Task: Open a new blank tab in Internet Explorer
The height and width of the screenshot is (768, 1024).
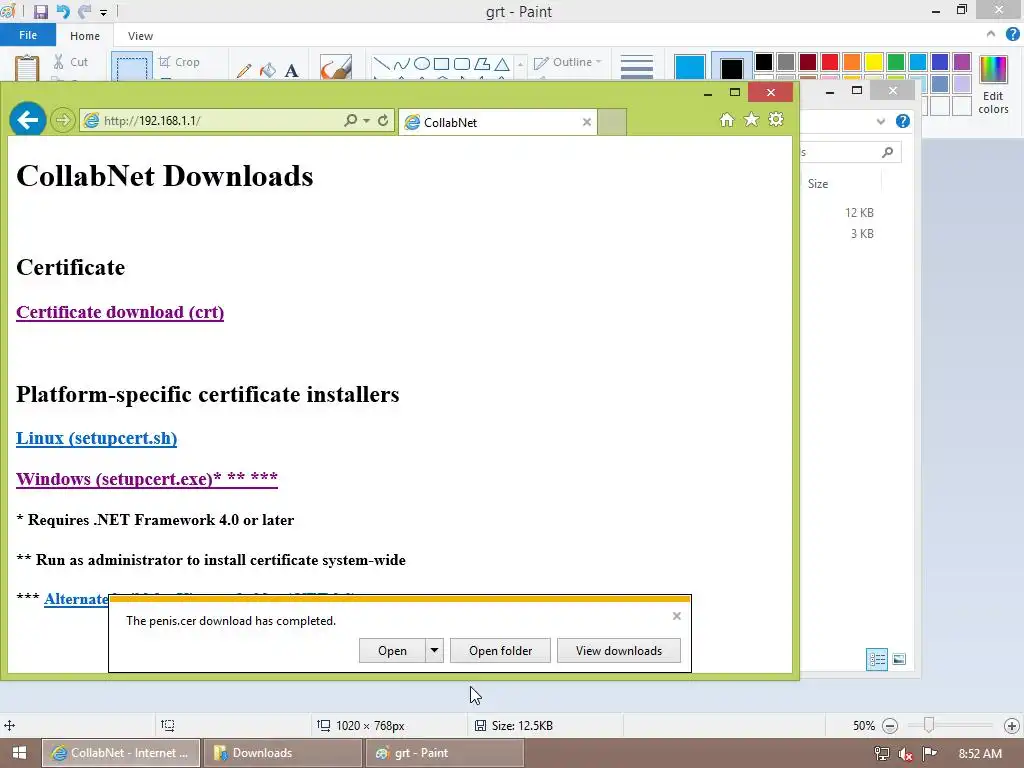Action: (612, 122)
